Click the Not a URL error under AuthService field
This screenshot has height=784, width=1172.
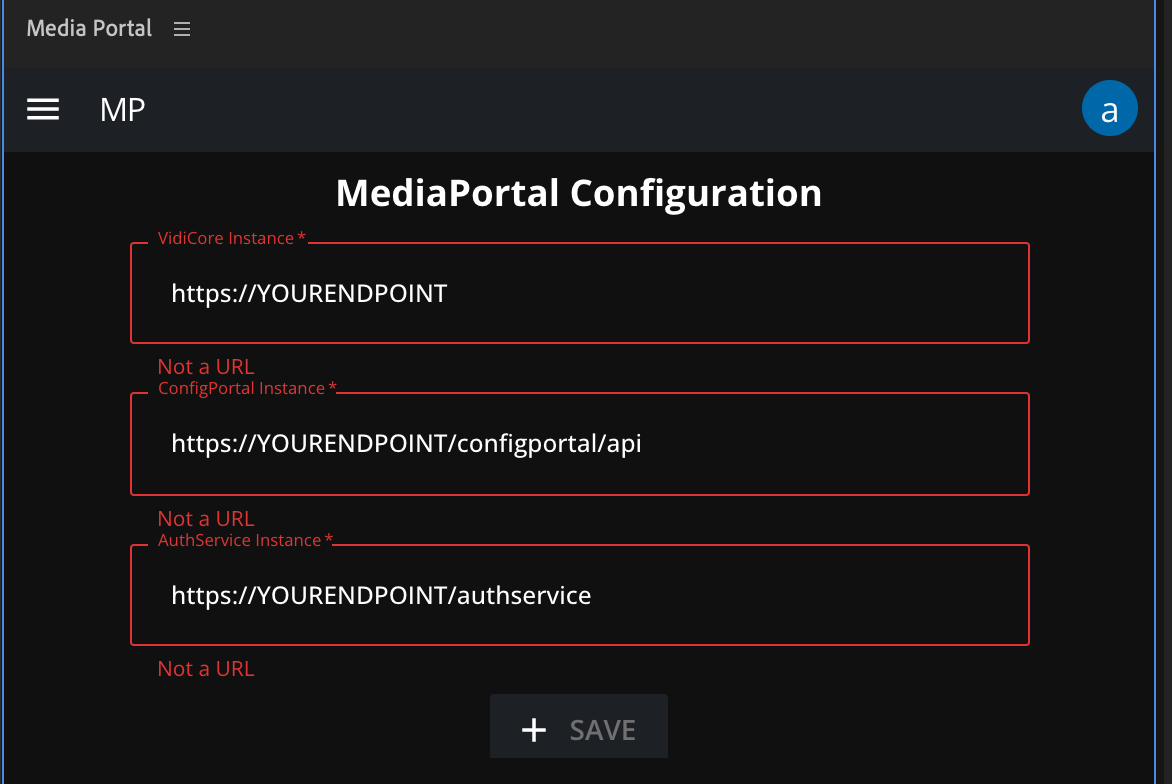[206, 668]
